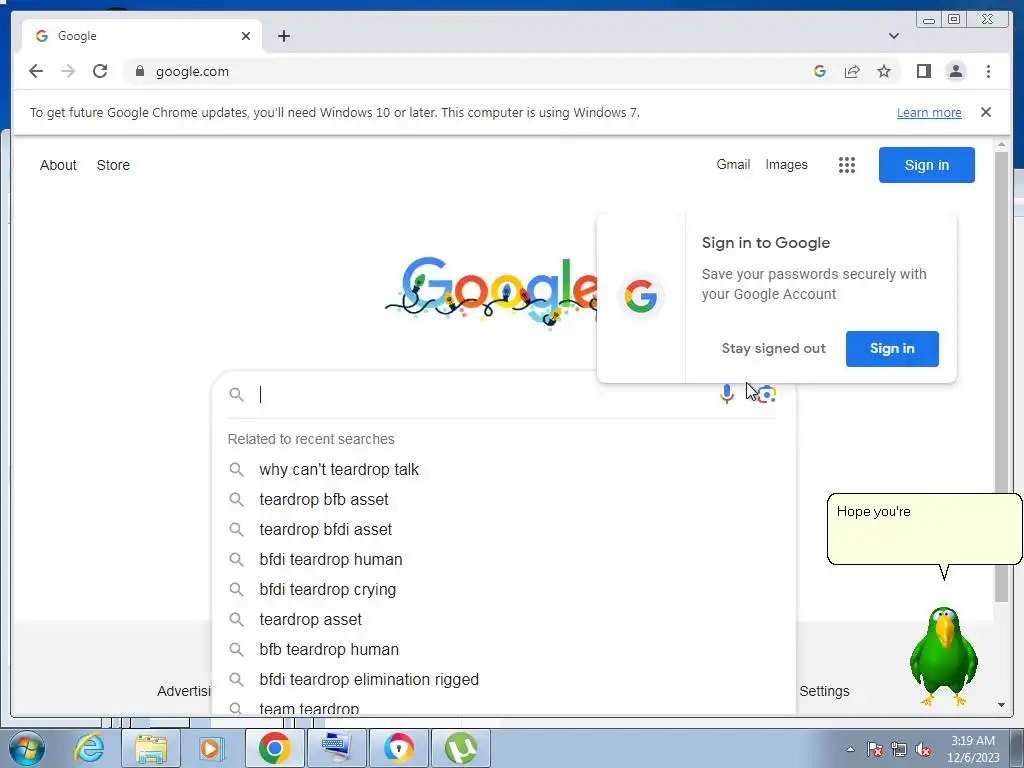Bookmark this page with the star icon
The image size is (1024, 768).
pos(884,71)
